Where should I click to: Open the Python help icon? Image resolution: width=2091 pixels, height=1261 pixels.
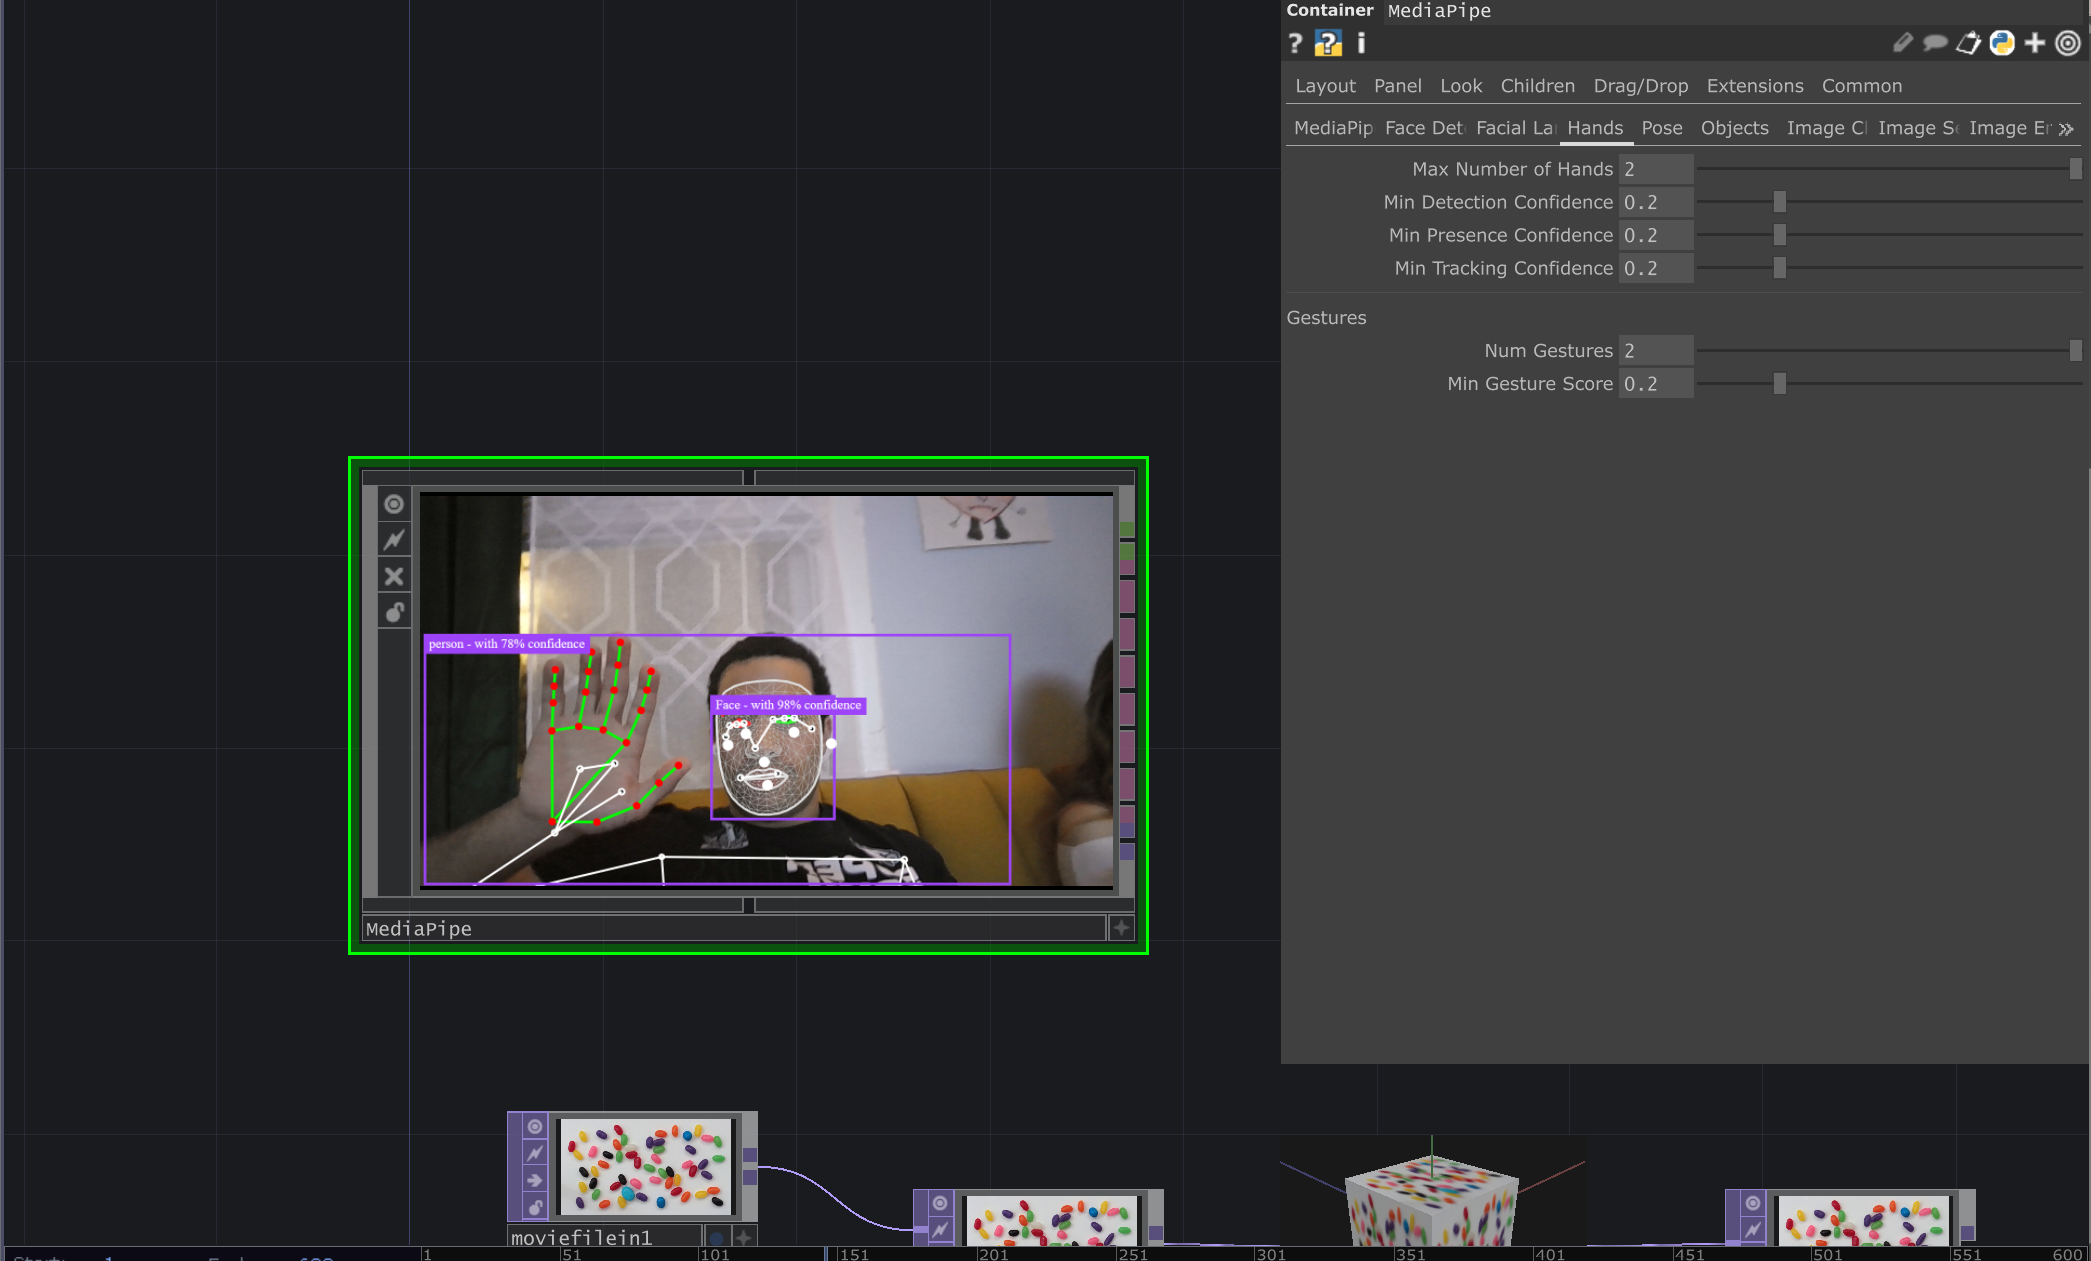coord(1328,43)
